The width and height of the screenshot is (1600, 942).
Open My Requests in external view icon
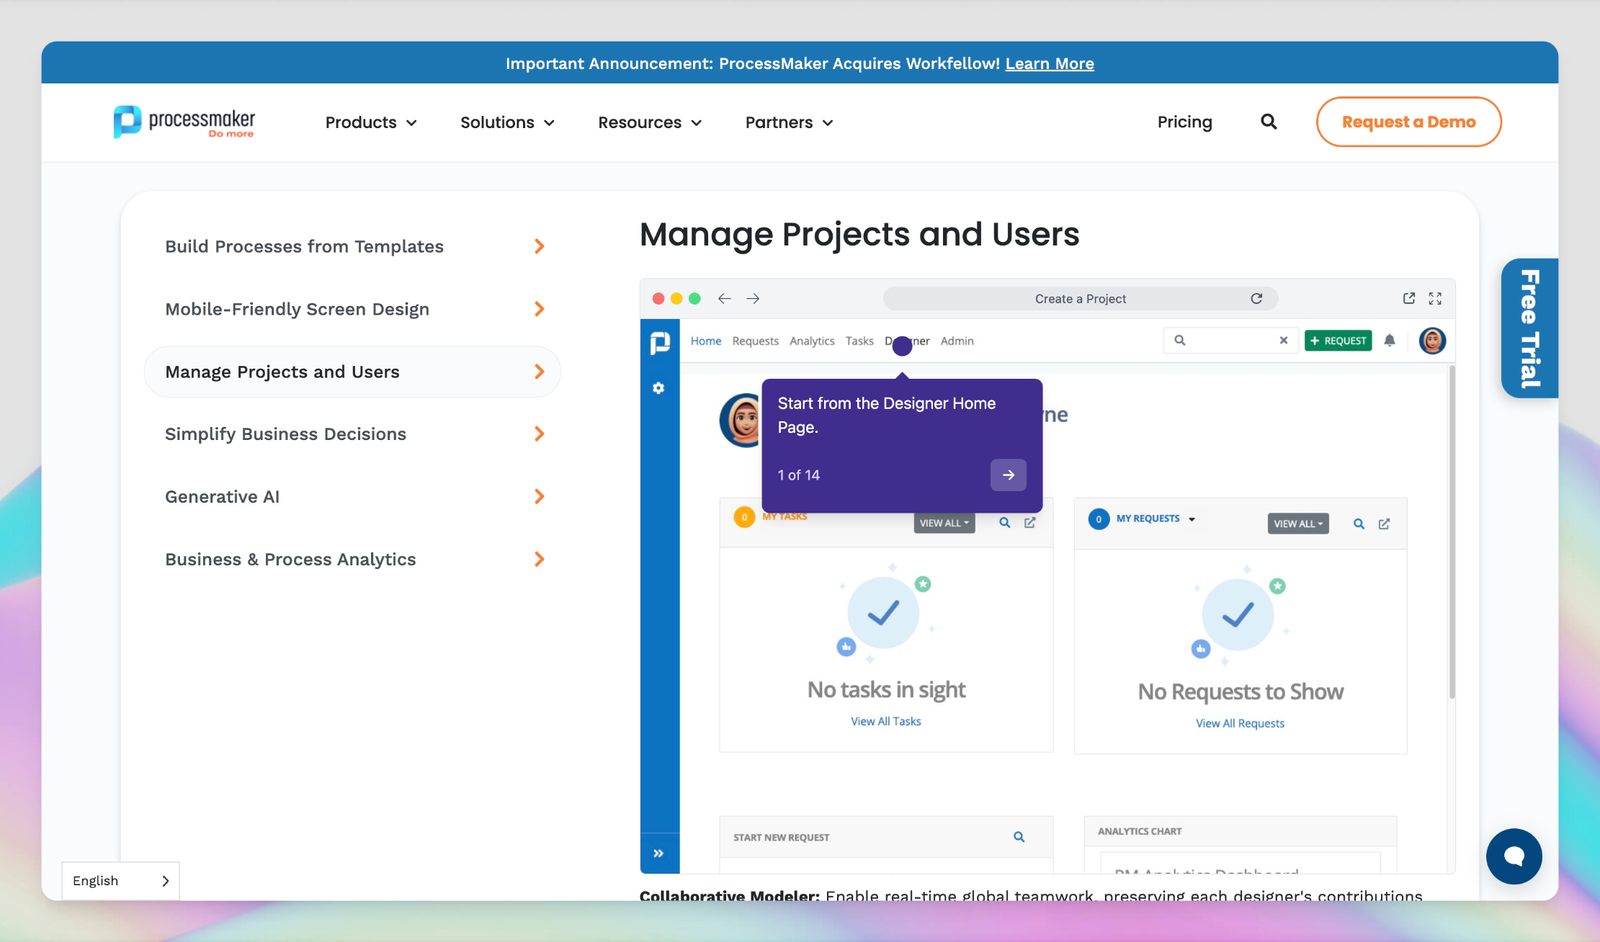pos(1384,524)
